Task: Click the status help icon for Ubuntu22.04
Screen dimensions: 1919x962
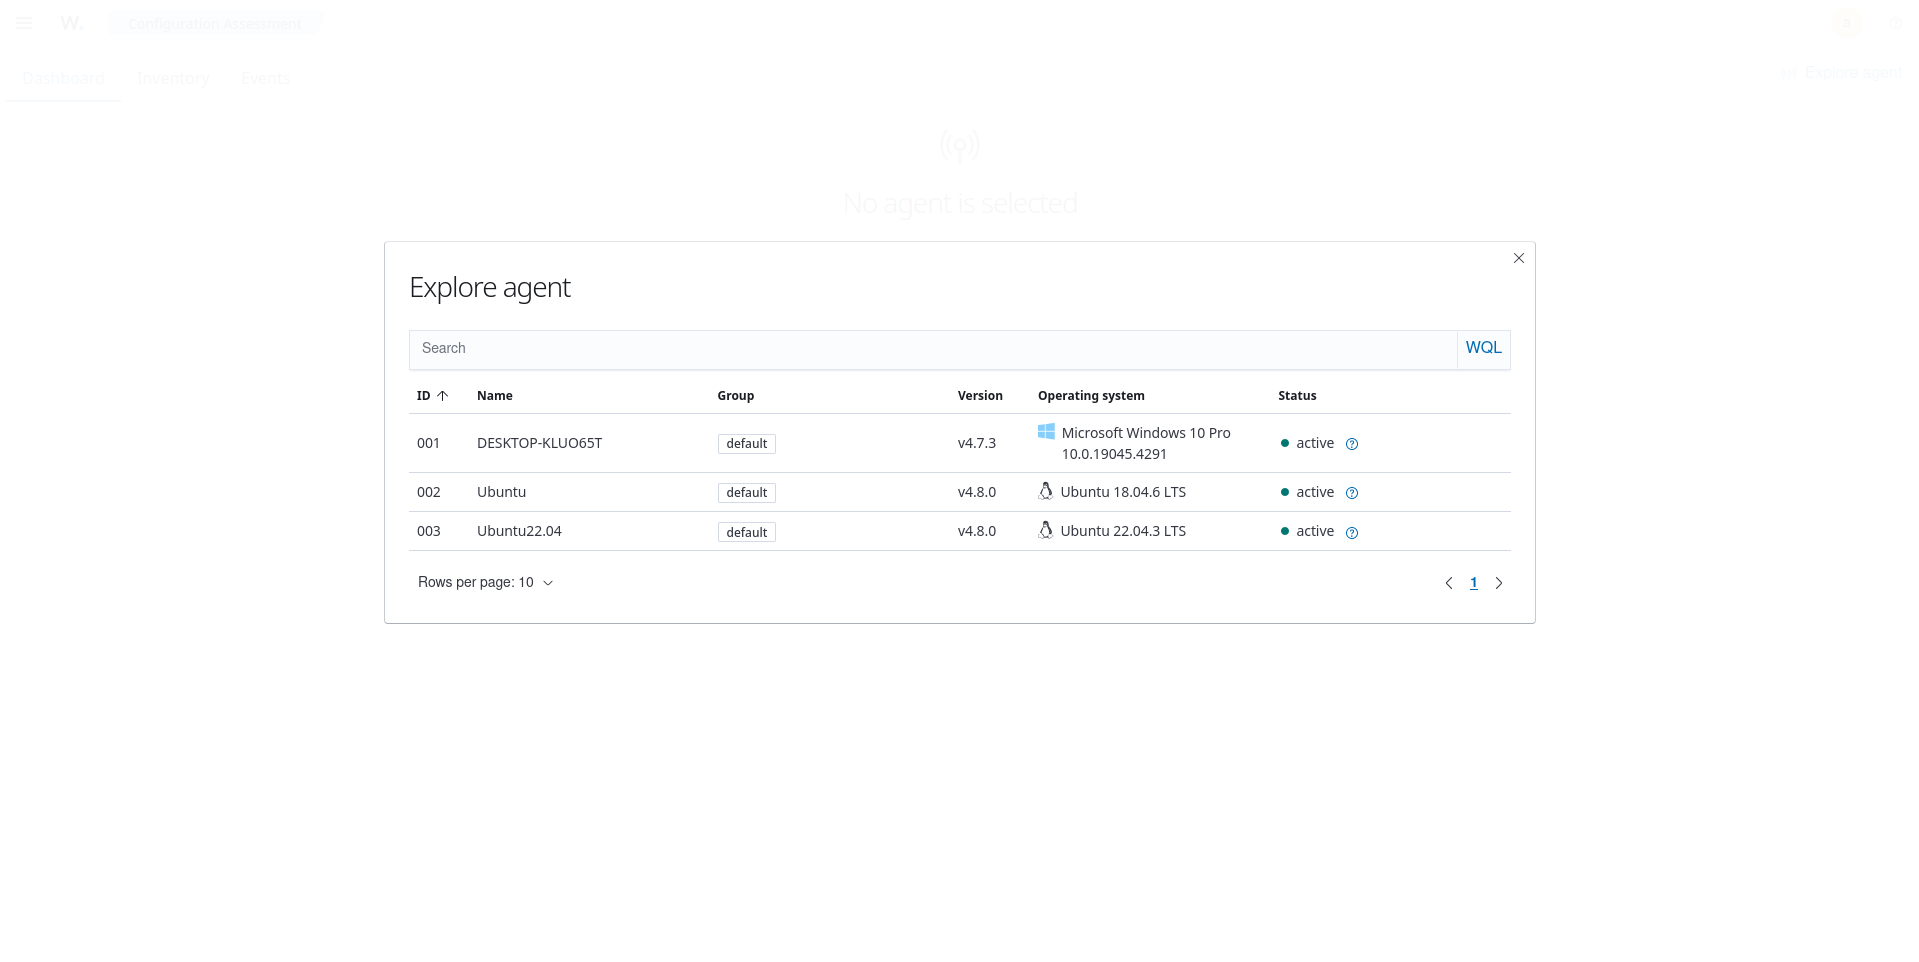Action: [1351, 533]
